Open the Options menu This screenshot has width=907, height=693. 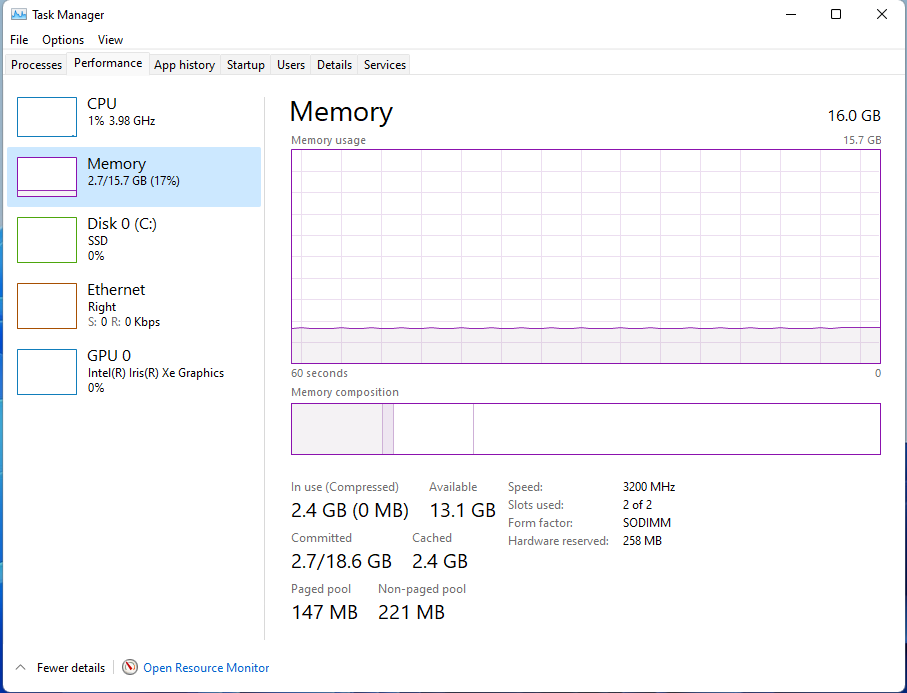[63, 40]
